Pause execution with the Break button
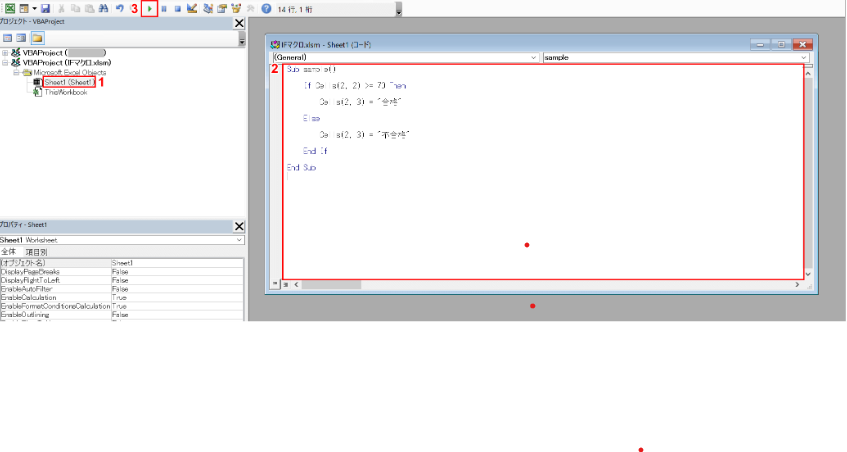Screen dimensions: 847x452 (x=164, y=8)
